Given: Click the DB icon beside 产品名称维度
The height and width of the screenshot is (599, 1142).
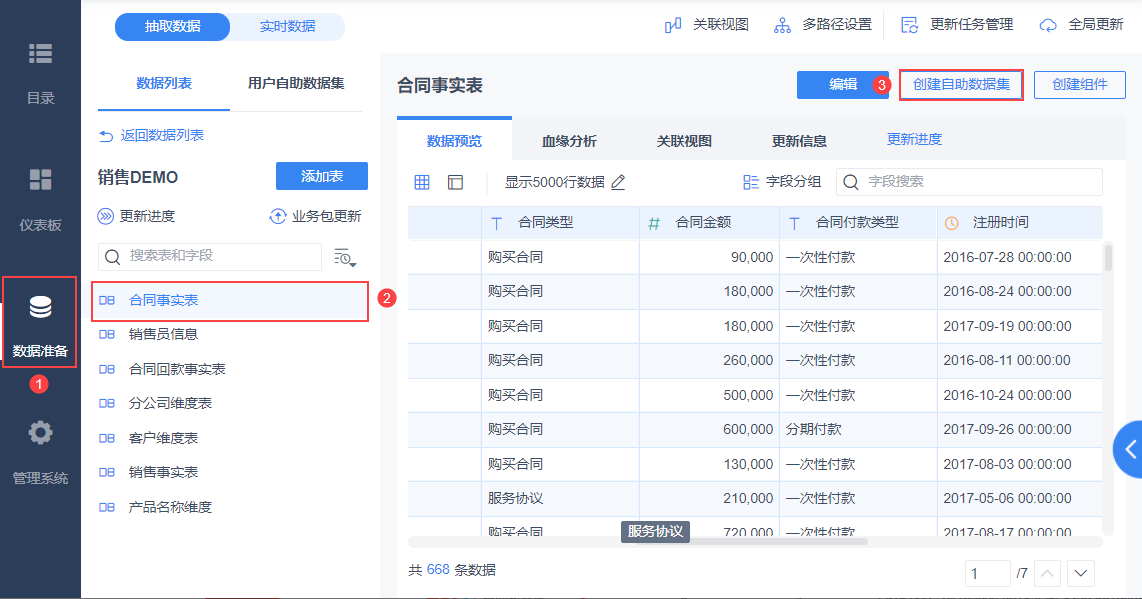Looking at the screenshot, I should coord(107,507).
